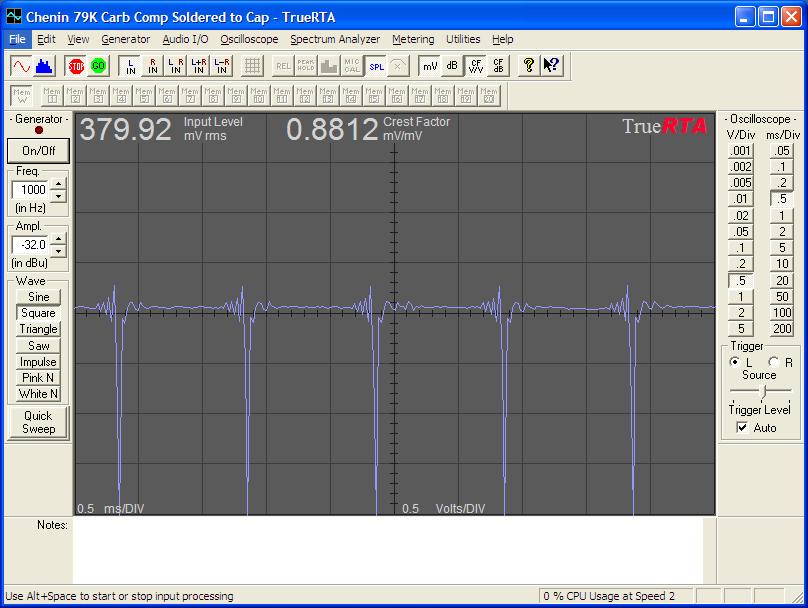This screenshot has height=608, width=808.
Task: Increase generator frequency with up arrow
Action: [x=58, y=184]
